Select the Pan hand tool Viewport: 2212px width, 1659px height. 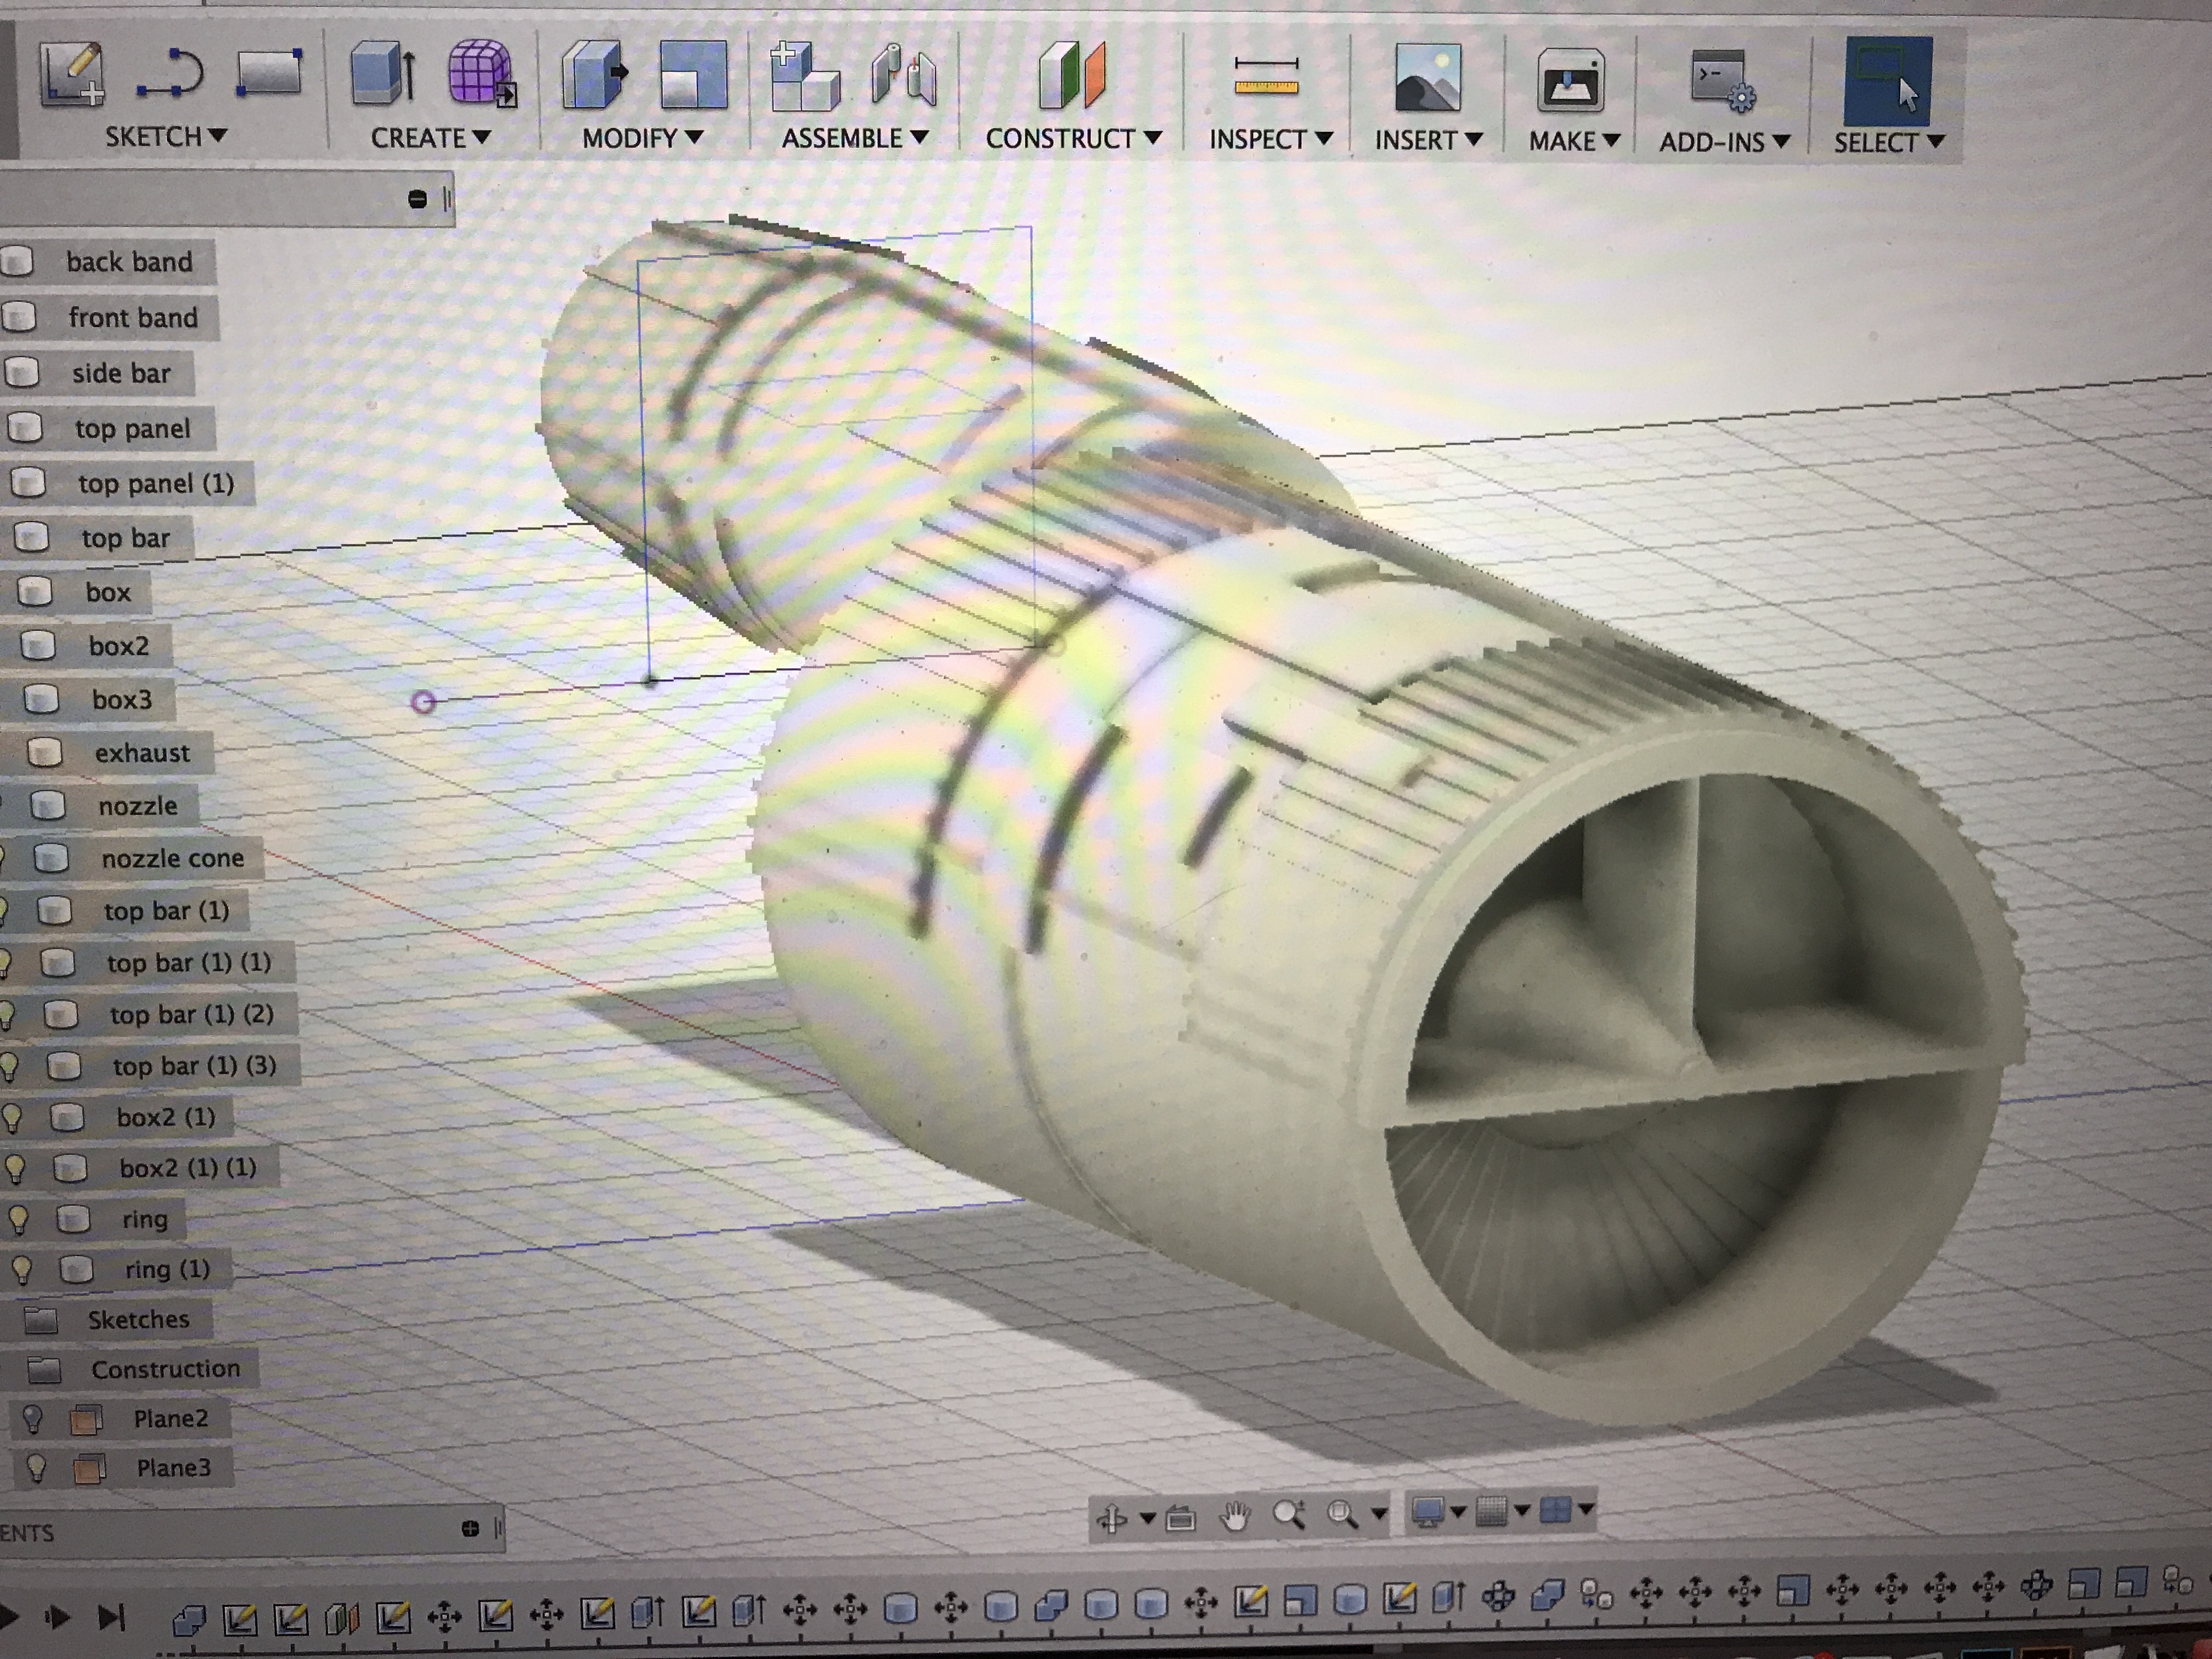(x=1236, y=1517)
